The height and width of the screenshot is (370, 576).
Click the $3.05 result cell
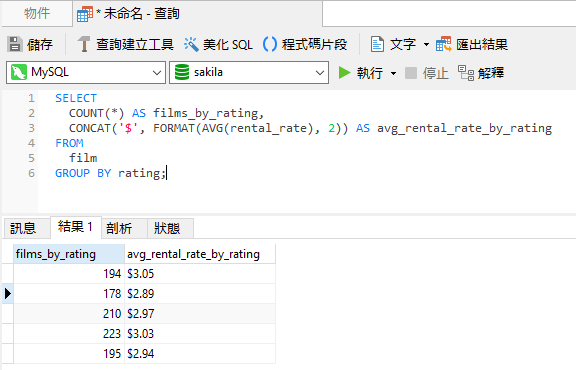tap(200, 274)
